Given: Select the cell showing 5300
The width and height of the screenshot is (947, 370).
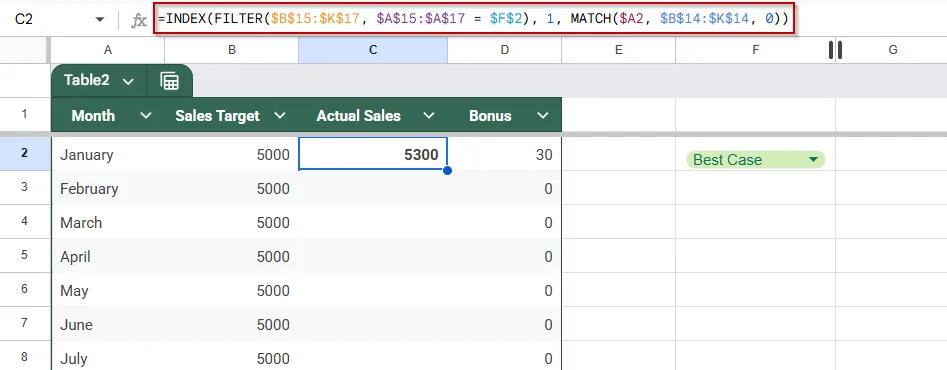Looking at the screenshot, I should click(373, 155).
